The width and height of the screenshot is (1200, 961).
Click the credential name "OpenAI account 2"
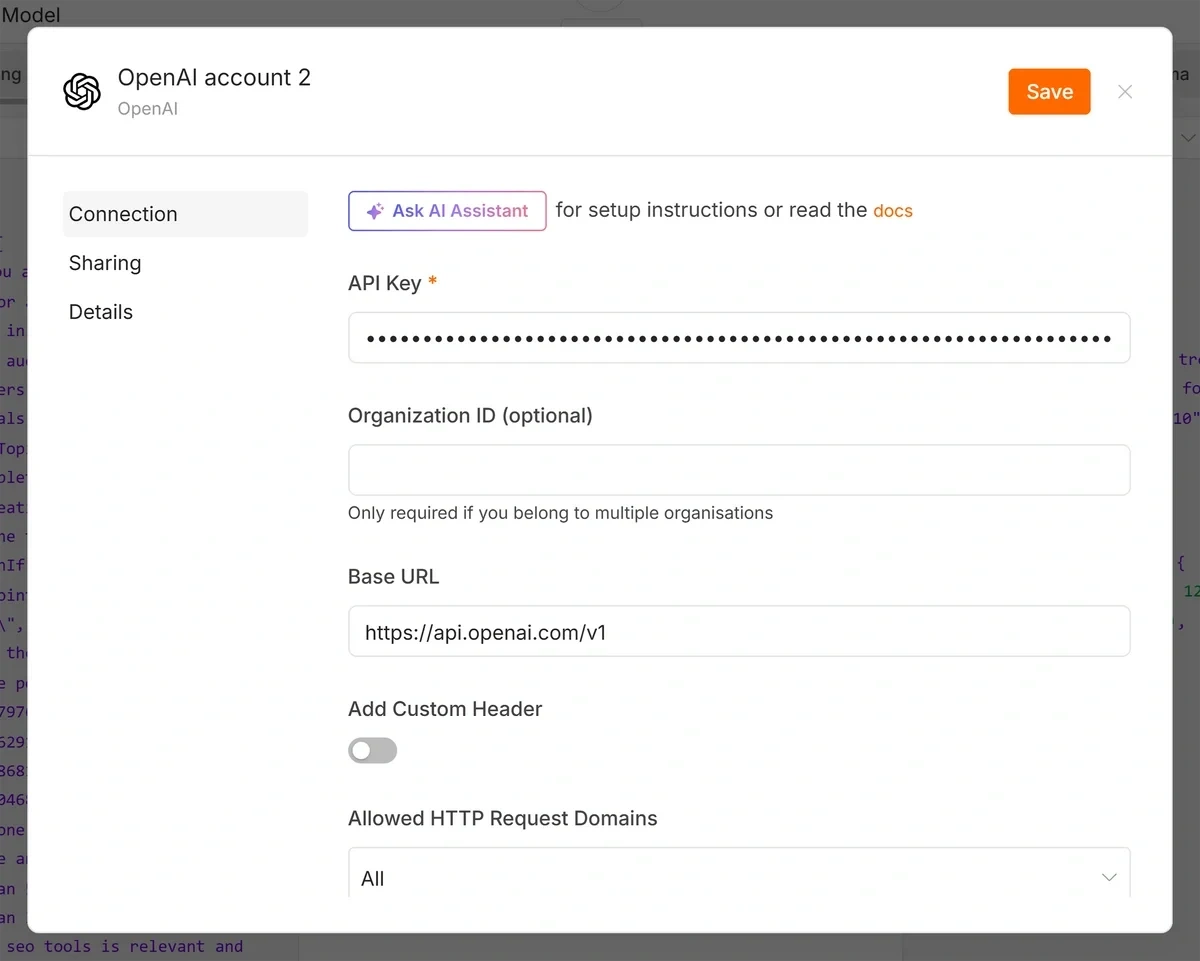[214, 77]
